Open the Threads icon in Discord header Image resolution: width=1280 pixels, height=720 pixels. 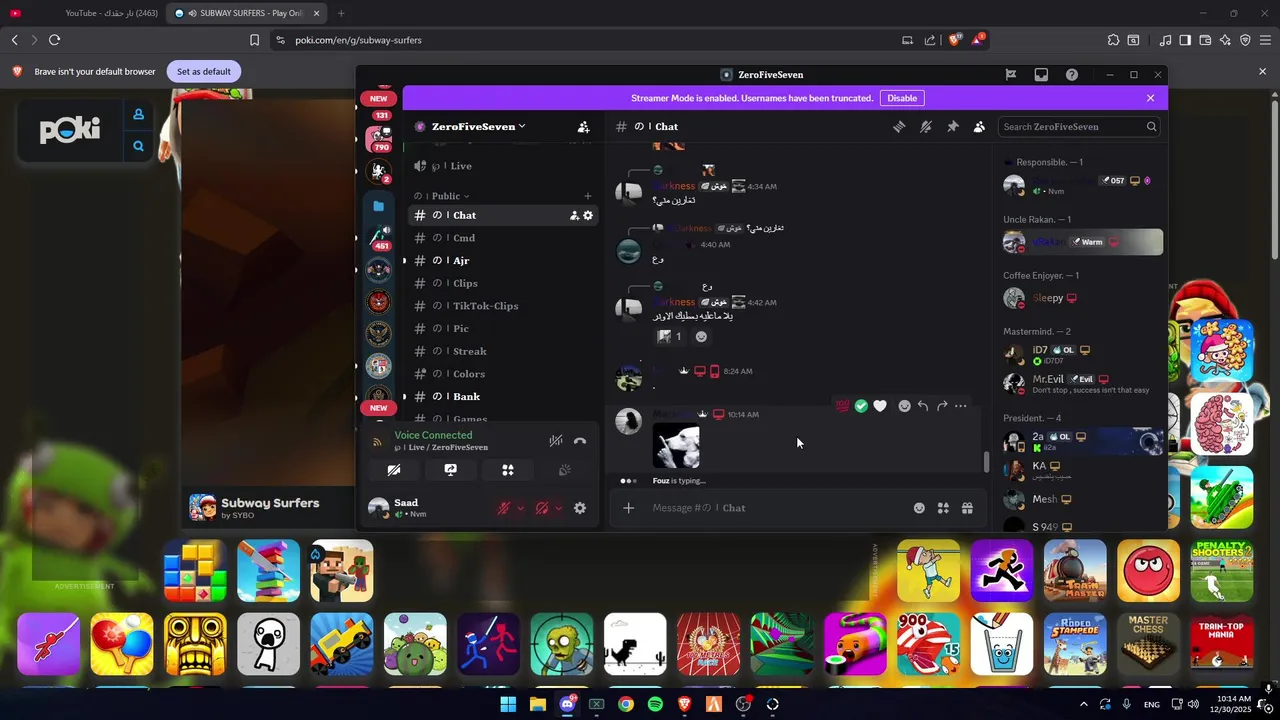(899, 127)
